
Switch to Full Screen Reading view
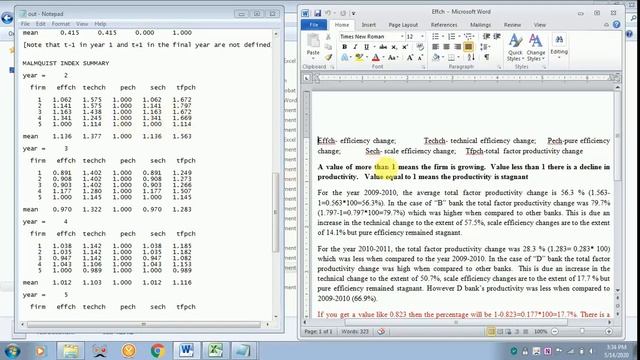(x=500, y=331)
